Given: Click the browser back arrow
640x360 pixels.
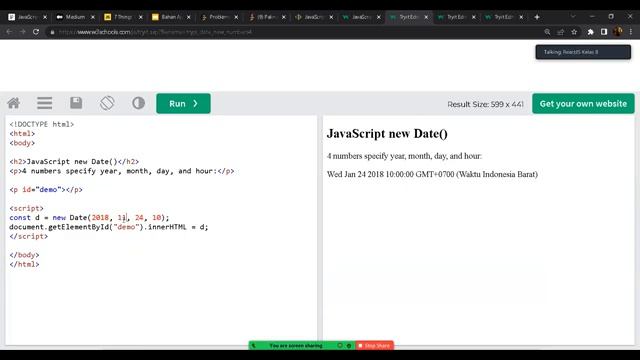Looking at the screenshot, I should coord(9,32).
